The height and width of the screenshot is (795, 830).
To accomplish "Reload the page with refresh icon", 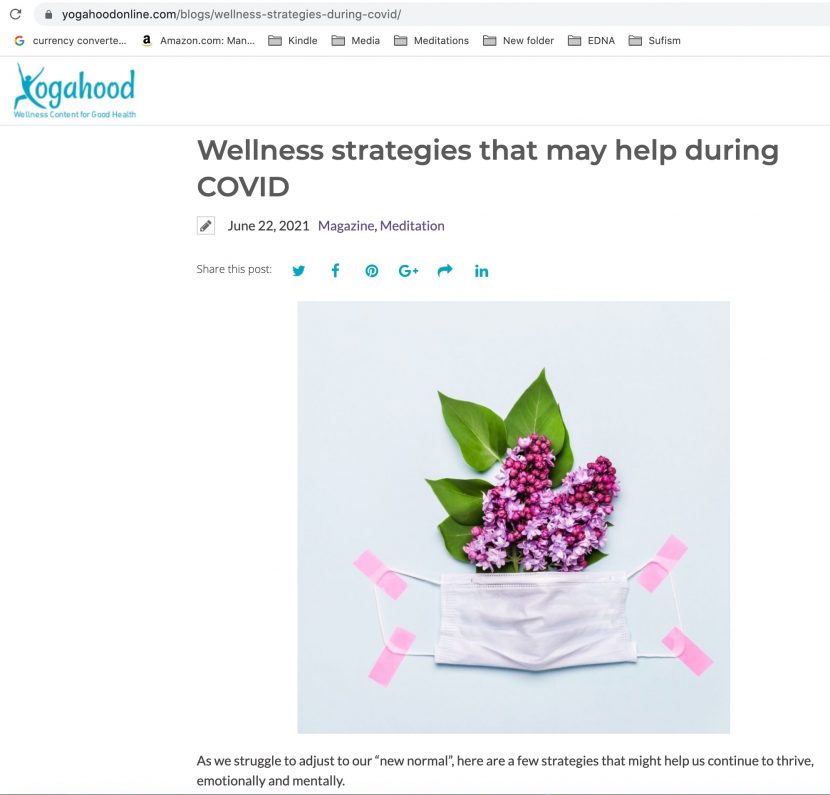I will click(x=15, y=14).
